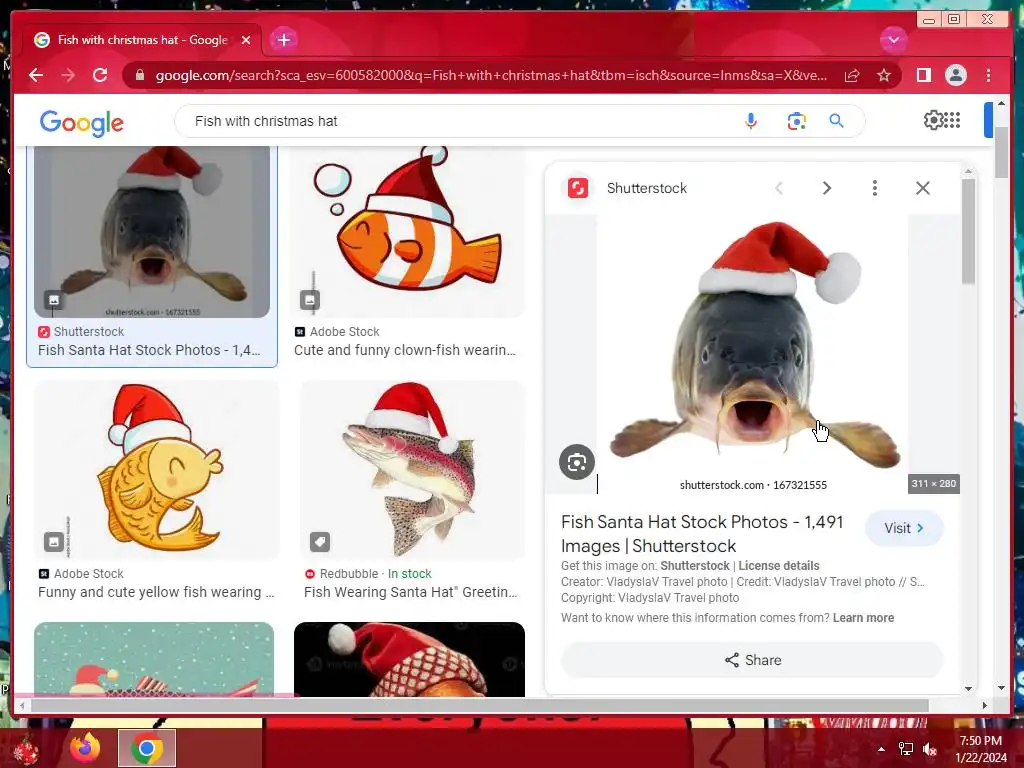Click 'Fish Wearing Santa Hat Greeting' result title
Image resolution: width=1024 pixels, height=768 pixels.
[410, 592]
